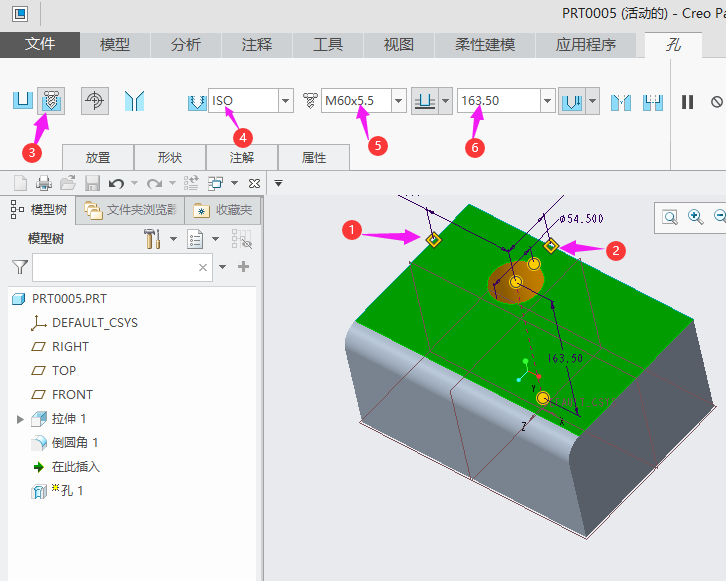The image size is (726, 581).
Task: Click the model tree search field
Action: 122,267
